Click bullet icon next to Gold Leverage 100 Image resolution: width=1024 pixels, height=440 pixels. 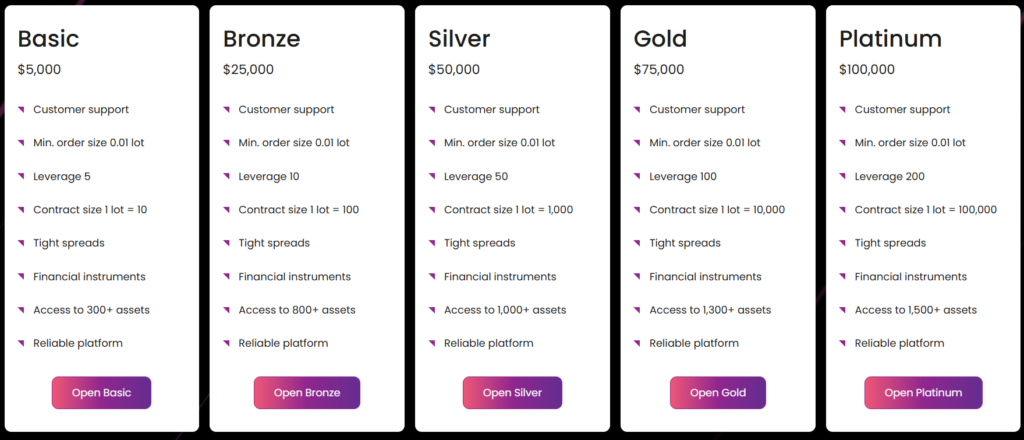coord(638,177)
